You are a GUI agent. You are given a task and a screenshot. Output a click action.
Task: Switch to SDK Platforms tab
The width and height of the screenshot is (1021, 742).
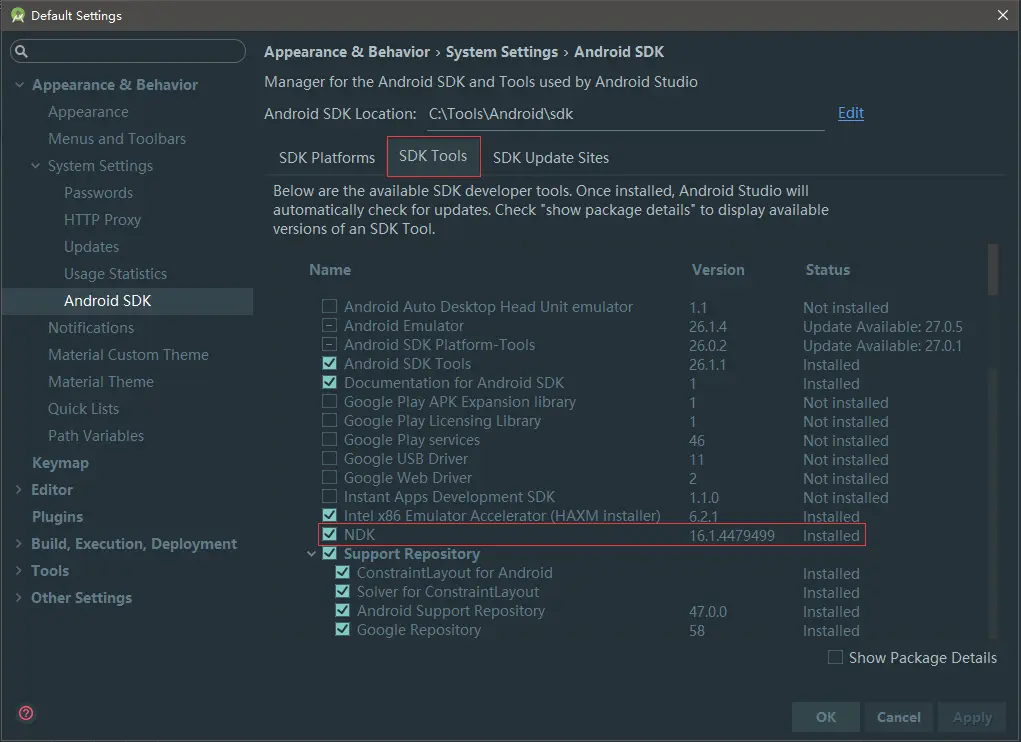tap(327, 158)
